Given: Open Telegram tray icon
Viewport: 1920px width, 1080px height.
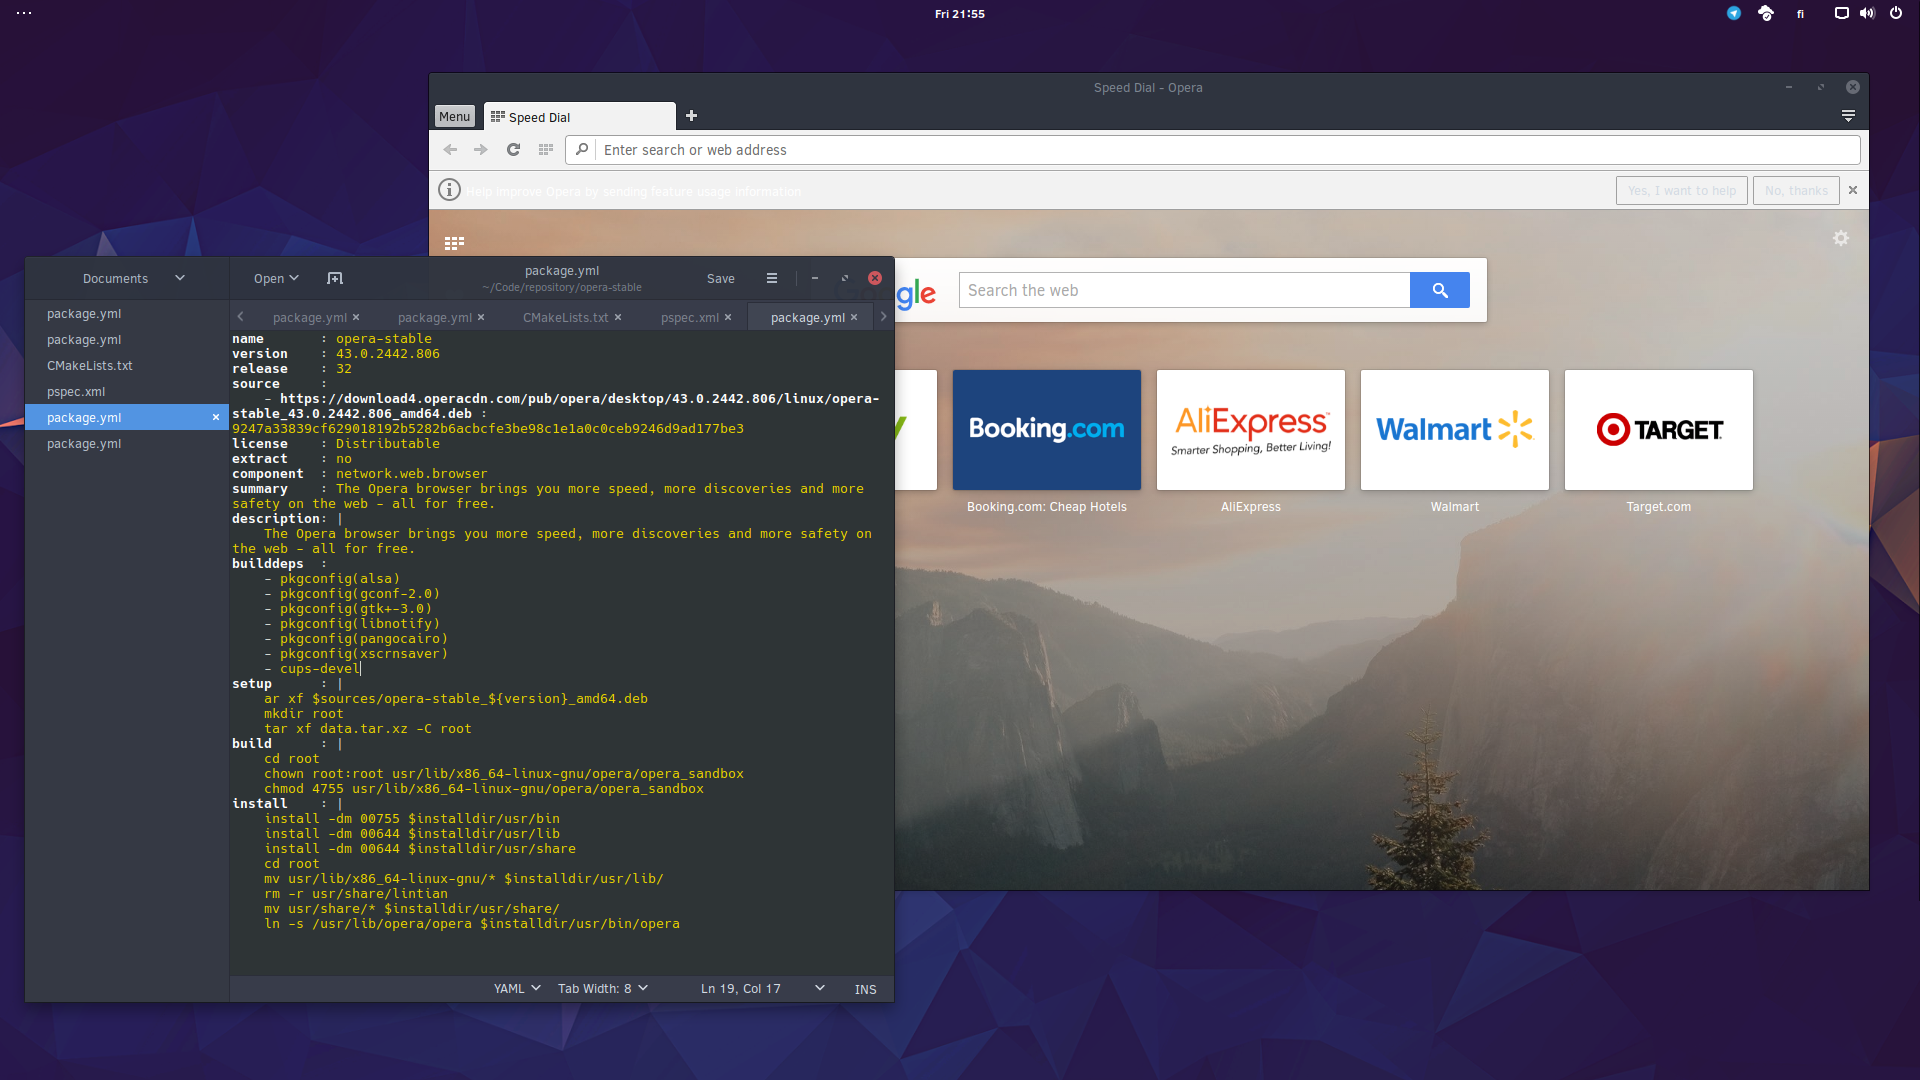Looking at the screenshot, I should [1734, 13].
